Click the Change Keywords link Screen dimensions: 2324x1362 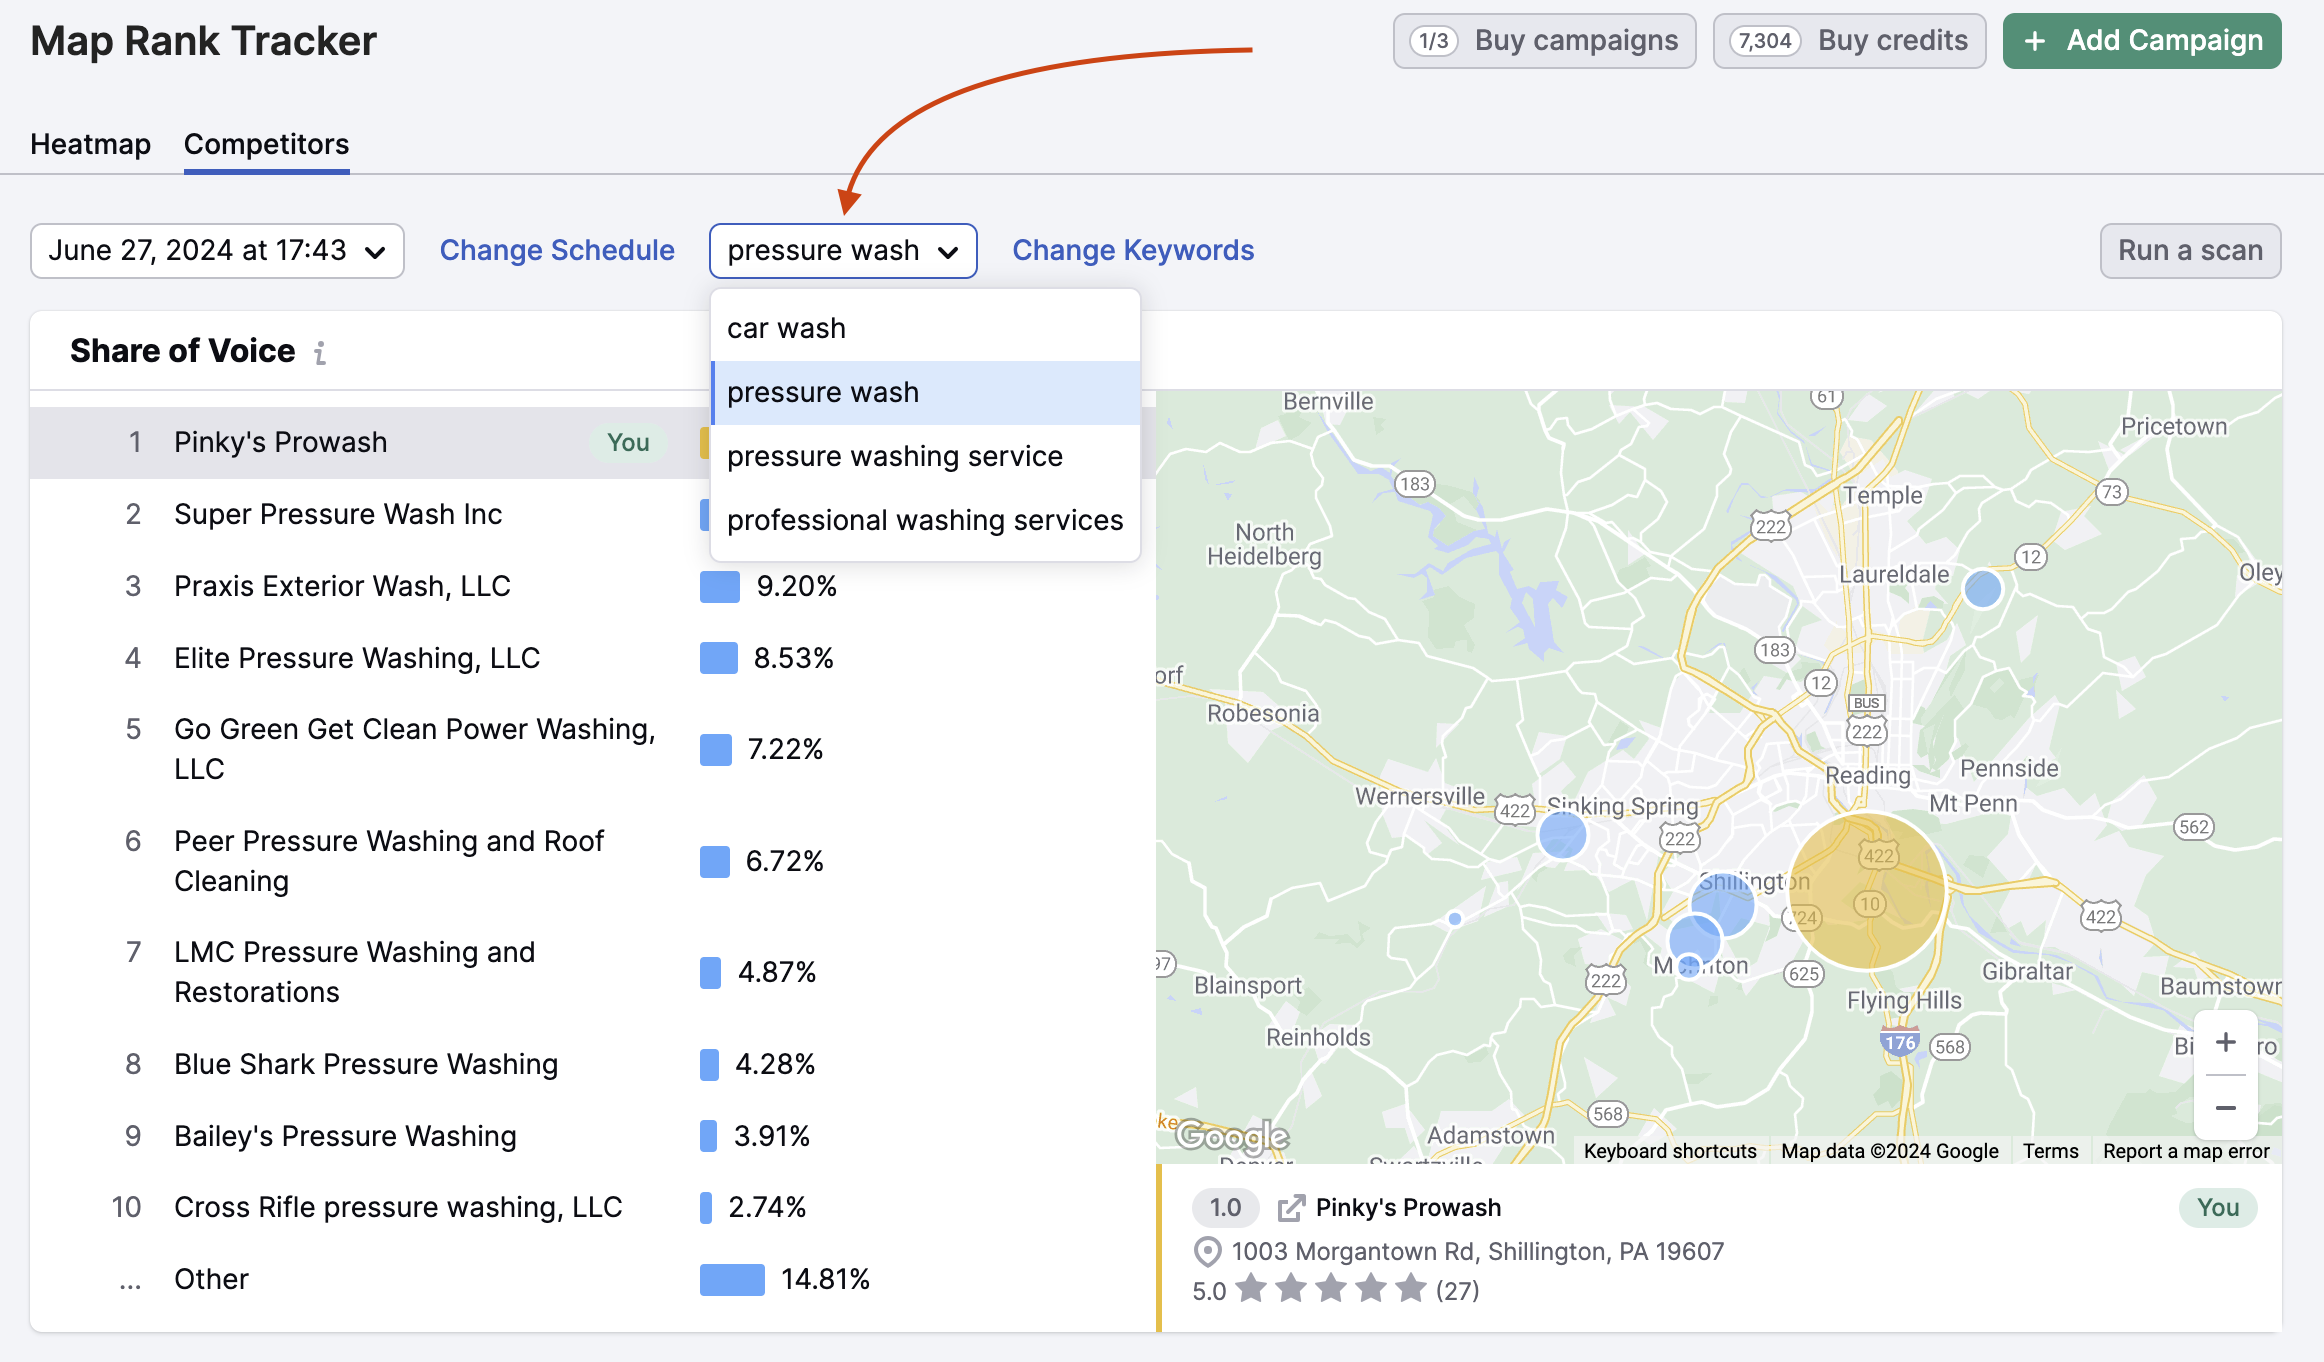click(x=1133, y=251)
